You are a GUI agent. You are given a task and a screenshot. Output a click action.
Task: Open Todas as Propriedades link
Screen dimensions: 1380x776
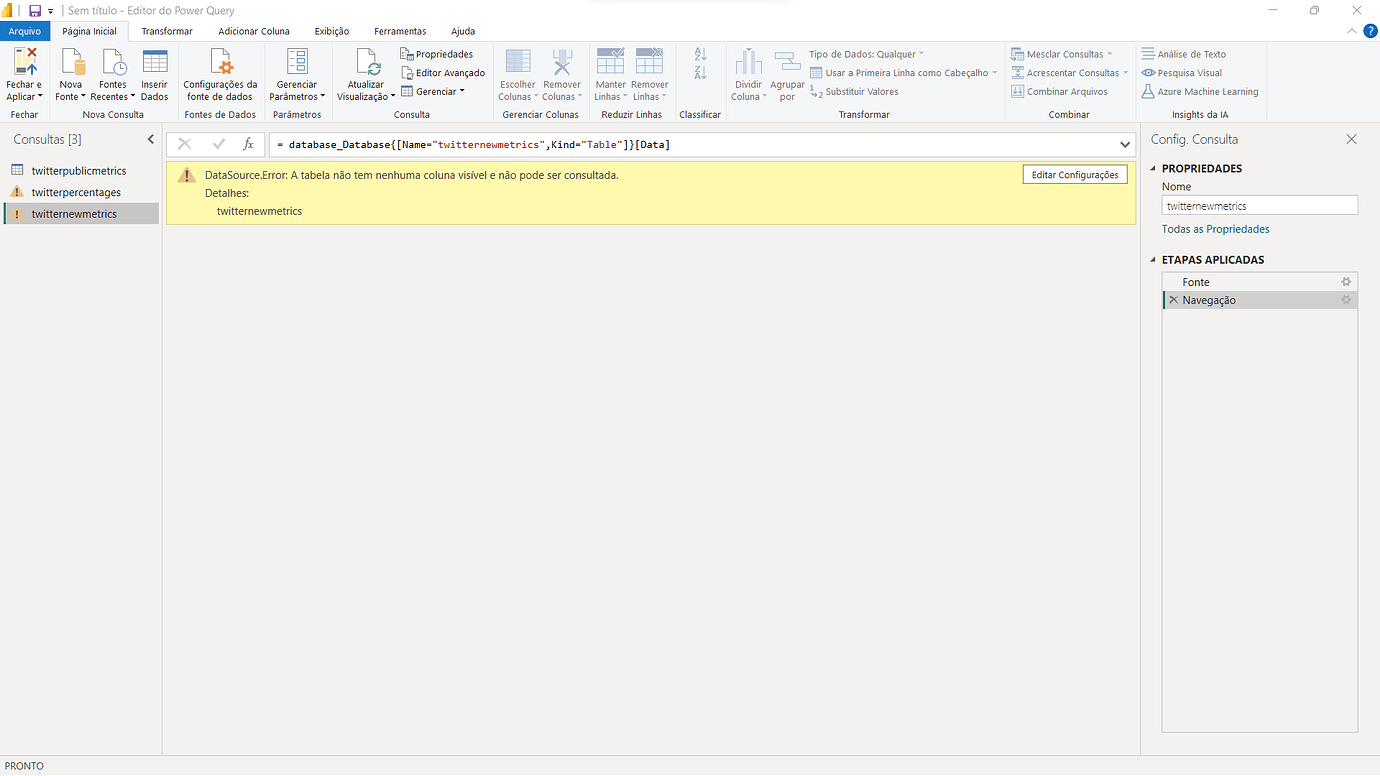coord(1214,228)
